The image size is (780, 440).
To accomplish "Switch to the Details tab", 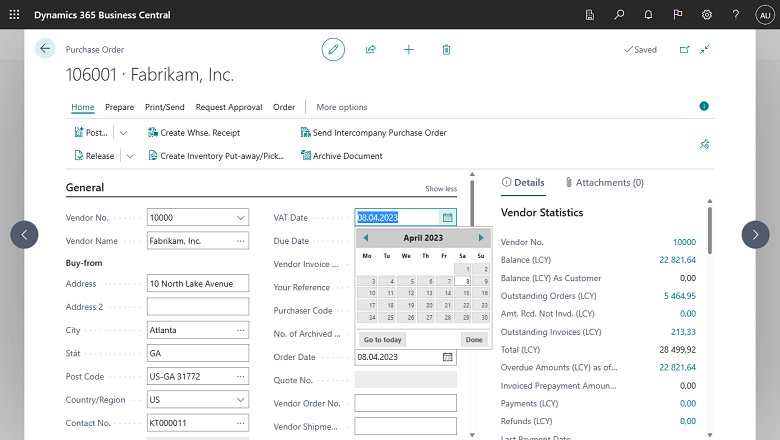I will tap(523, 182).
